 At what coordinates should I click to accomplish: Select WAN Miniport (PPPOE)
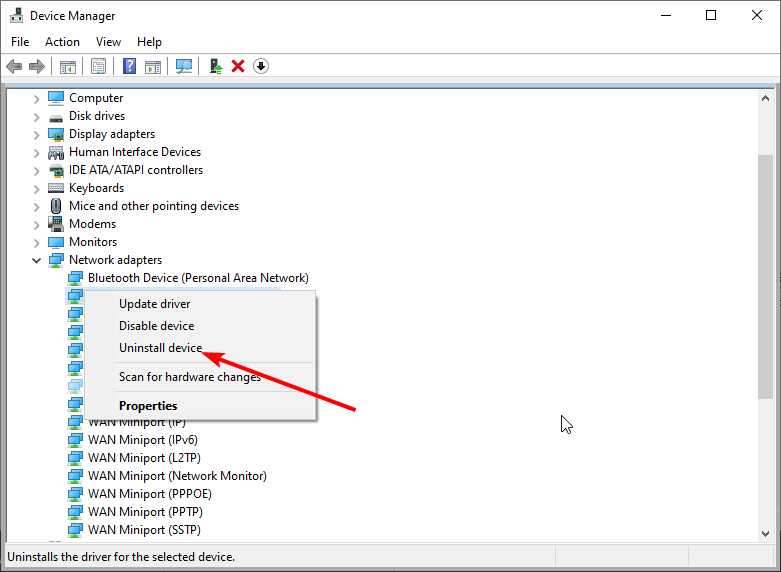pos(150,494)
